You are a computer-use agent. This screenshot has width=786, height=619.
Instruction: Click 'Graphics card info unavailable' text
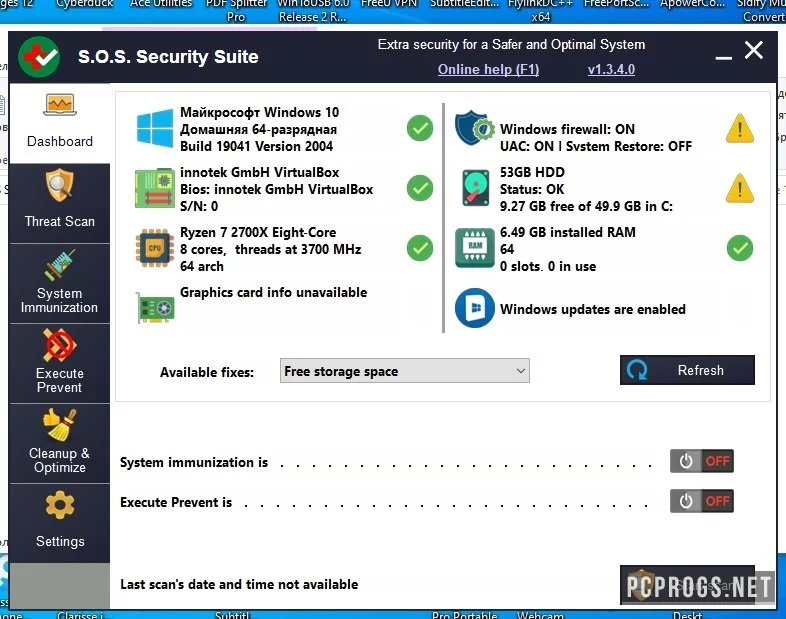pos(273,292)
